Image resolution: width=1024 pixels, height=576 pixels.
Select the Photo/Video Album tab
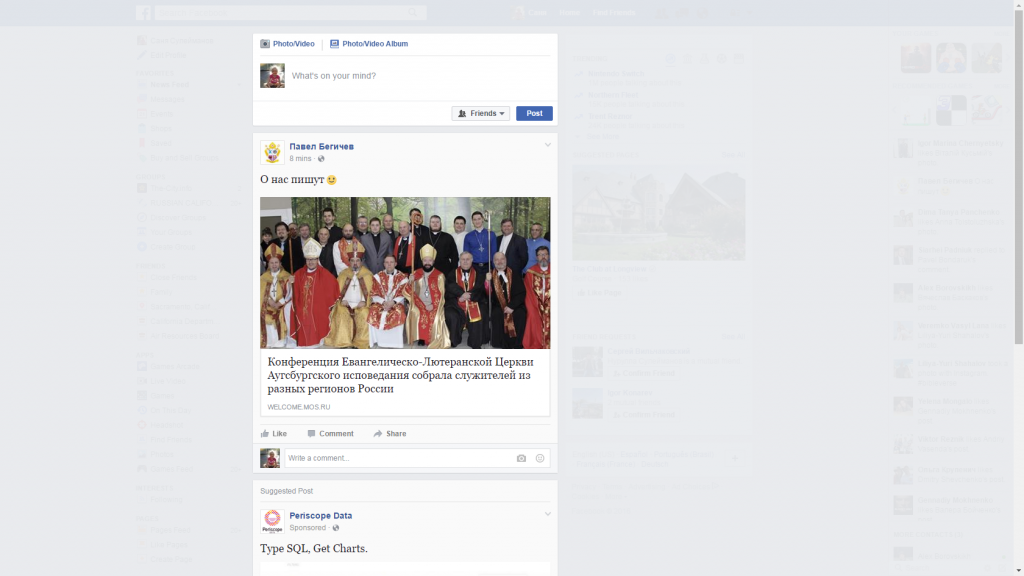369,44
